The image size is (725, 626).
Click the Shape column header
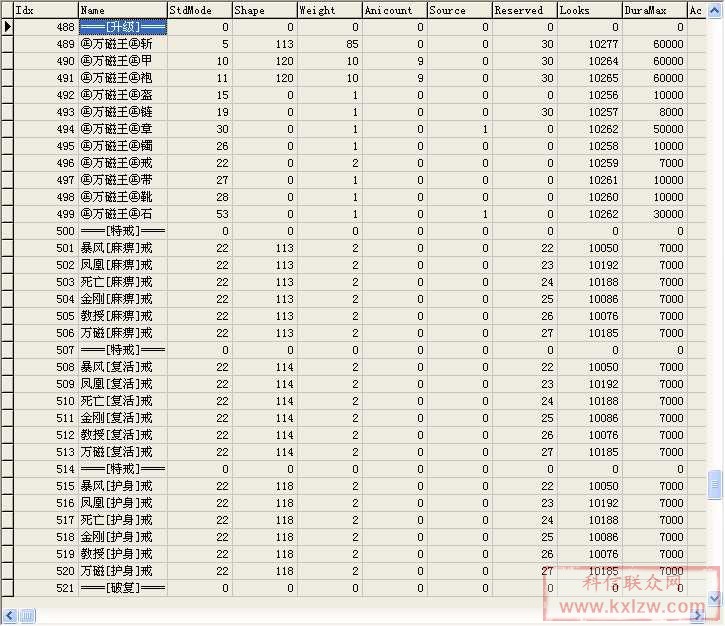coord(264,10)
